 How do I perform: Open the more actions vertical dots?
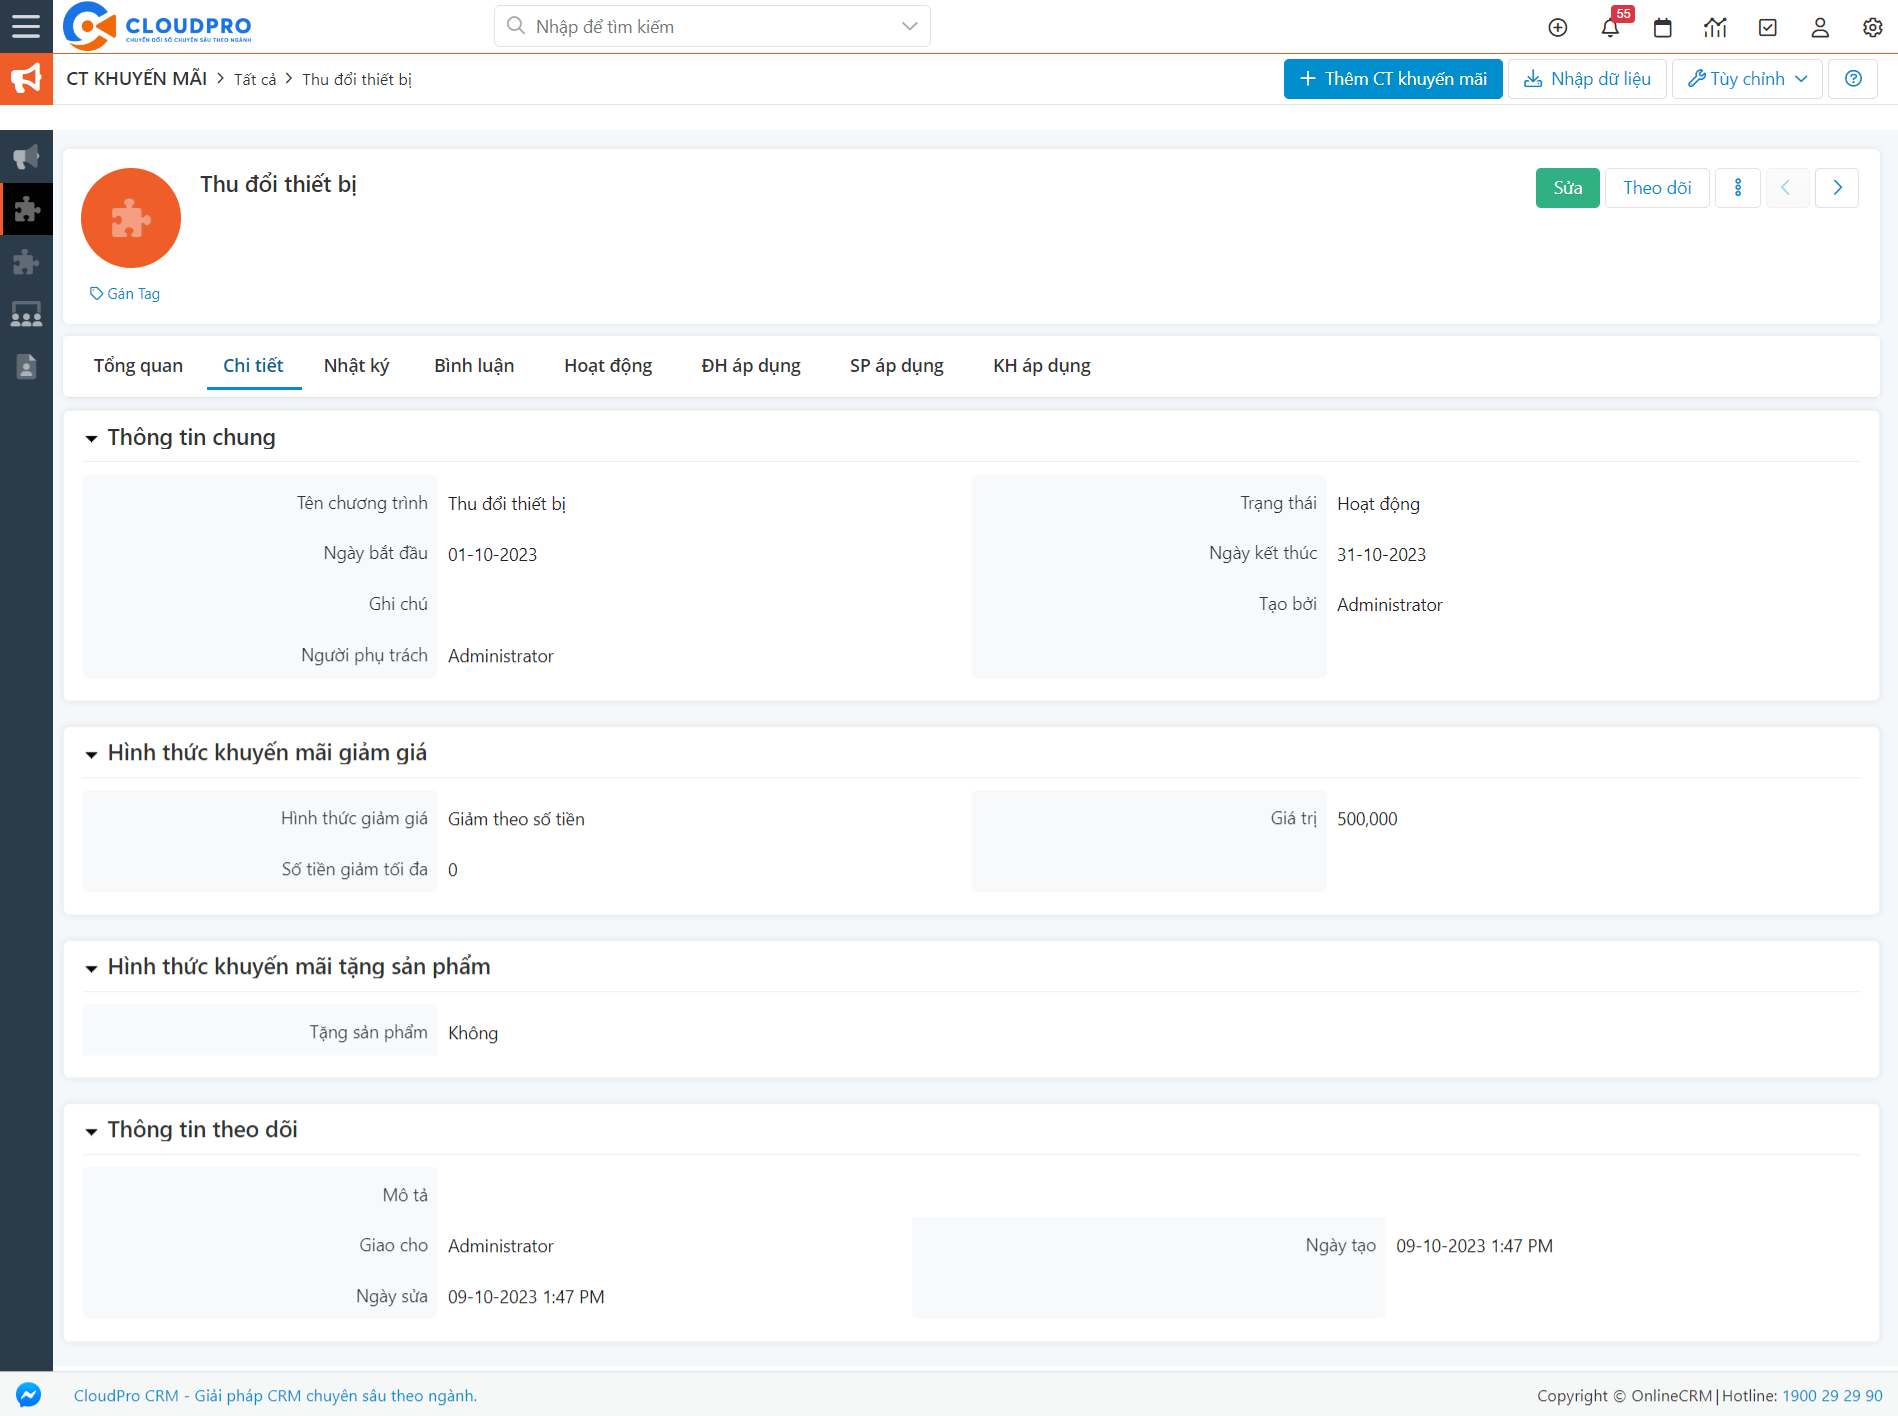(x=1738, y=188)
